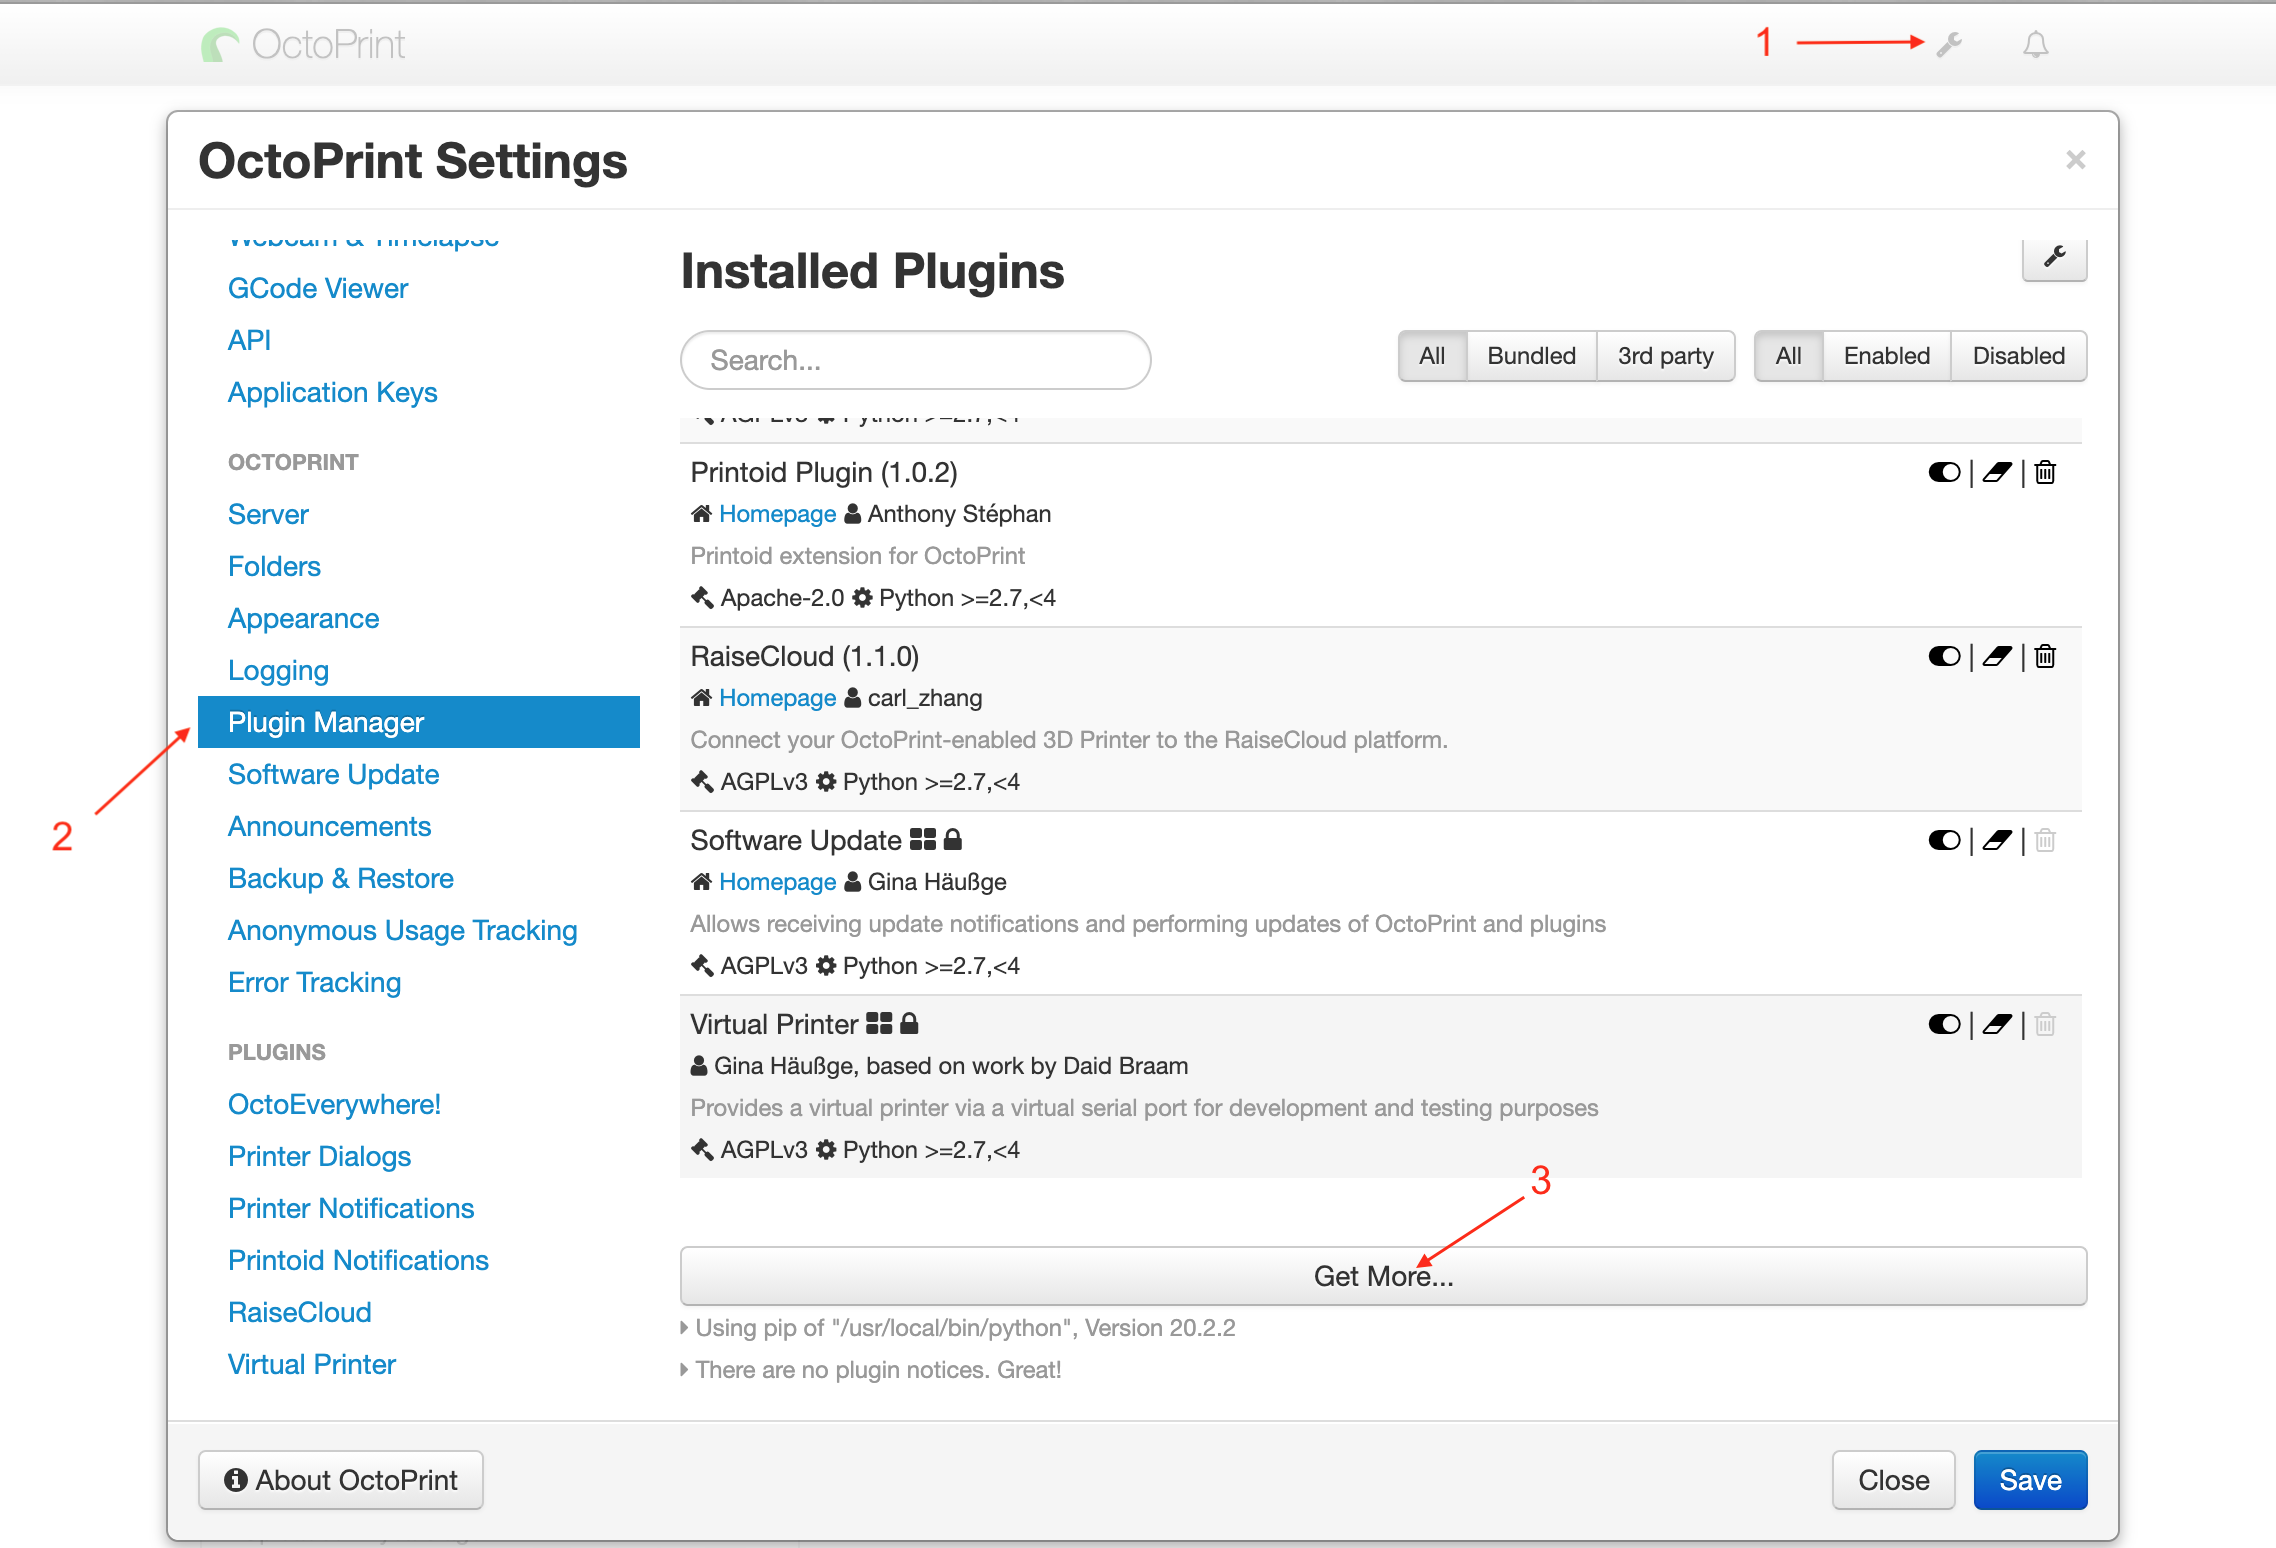This screenshot has height=1548, width=2276.
Task: Filter plugins by All source type
Action: [1432, 356]
